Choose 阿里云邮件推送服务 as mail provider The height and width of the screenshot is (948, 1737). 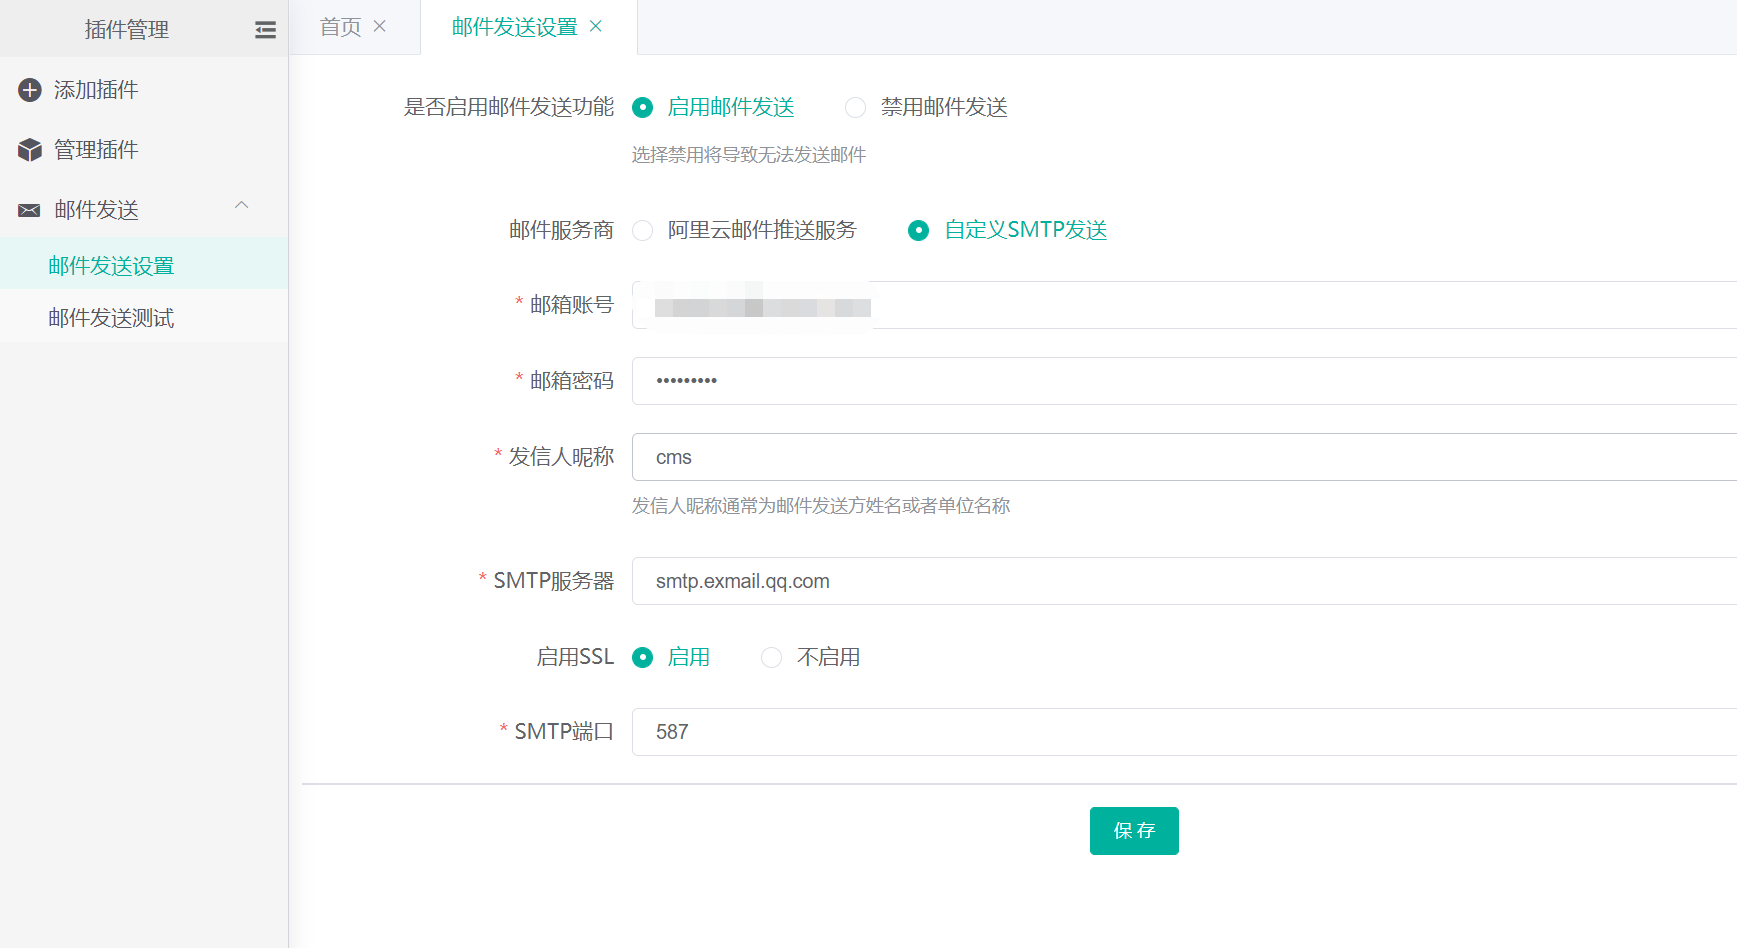(x=643, y=231)
